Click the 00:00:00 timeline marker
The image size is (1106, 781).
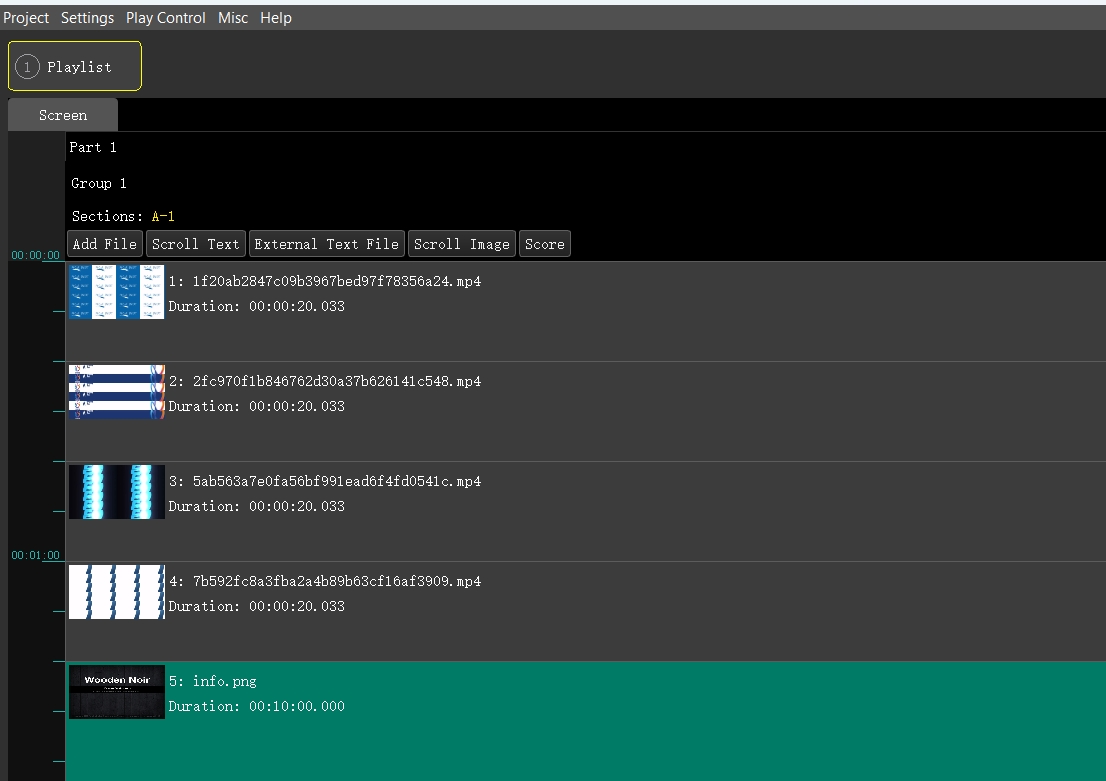tap(35, 255)
